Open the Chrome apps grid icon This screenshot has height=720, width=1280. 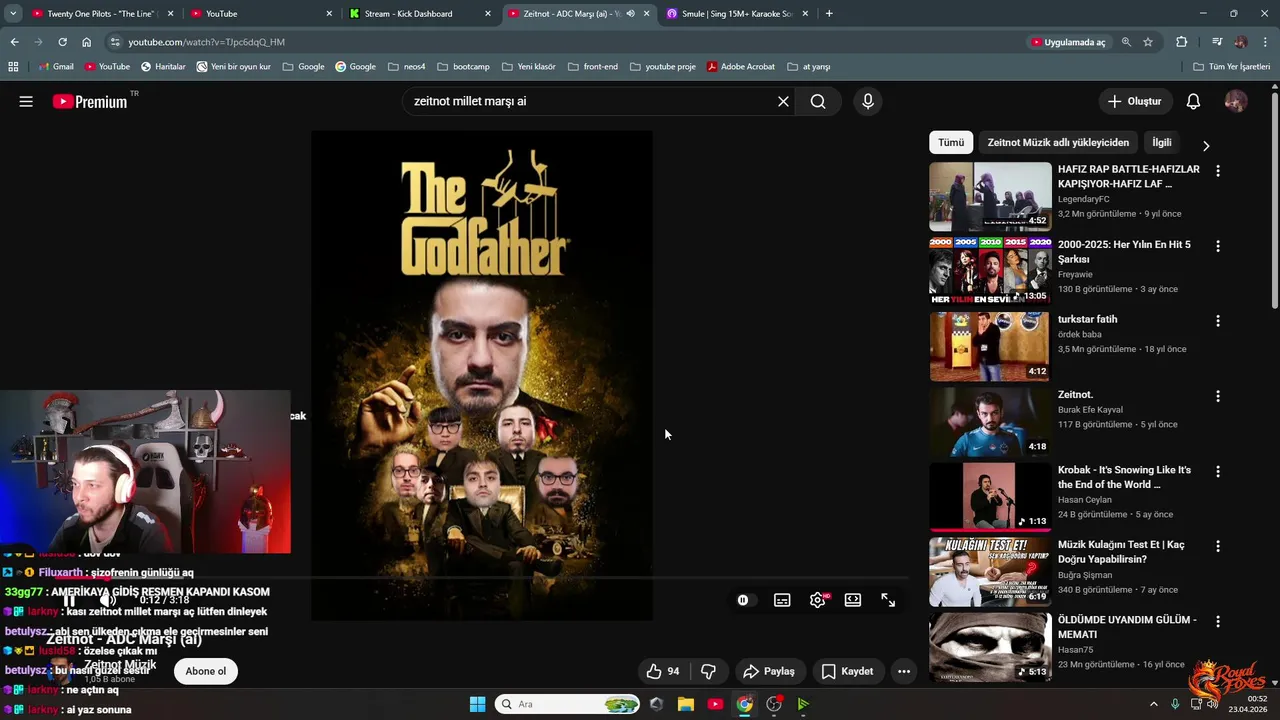pos(13,67)
